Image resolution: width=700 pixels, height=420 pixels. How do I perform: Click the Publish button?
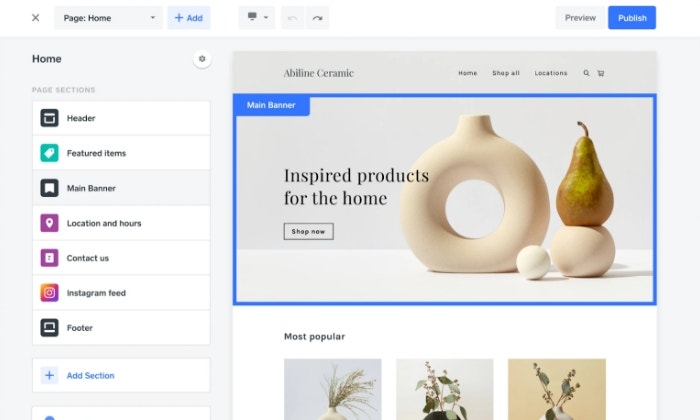point(632,18)
